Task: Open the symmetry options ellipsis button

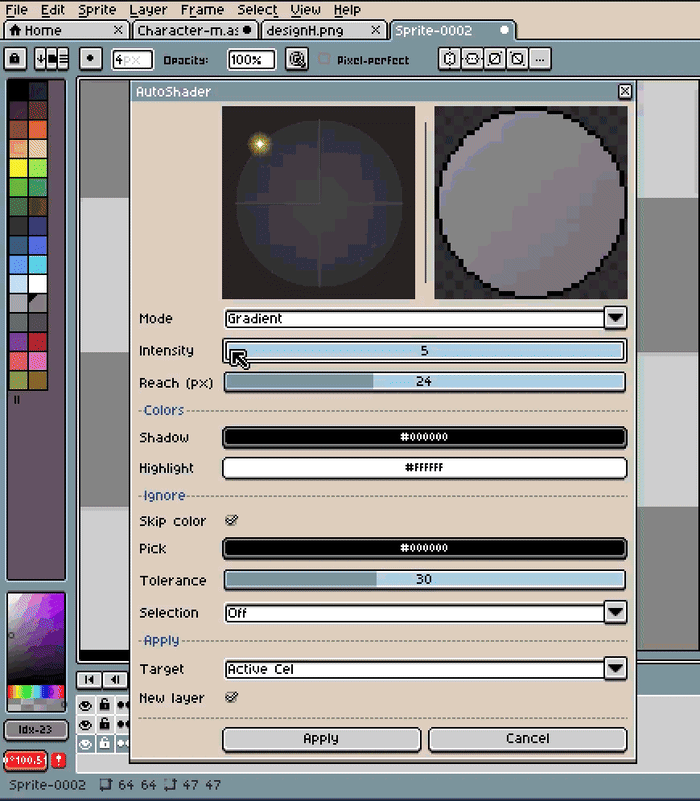Action: (540, 59)
